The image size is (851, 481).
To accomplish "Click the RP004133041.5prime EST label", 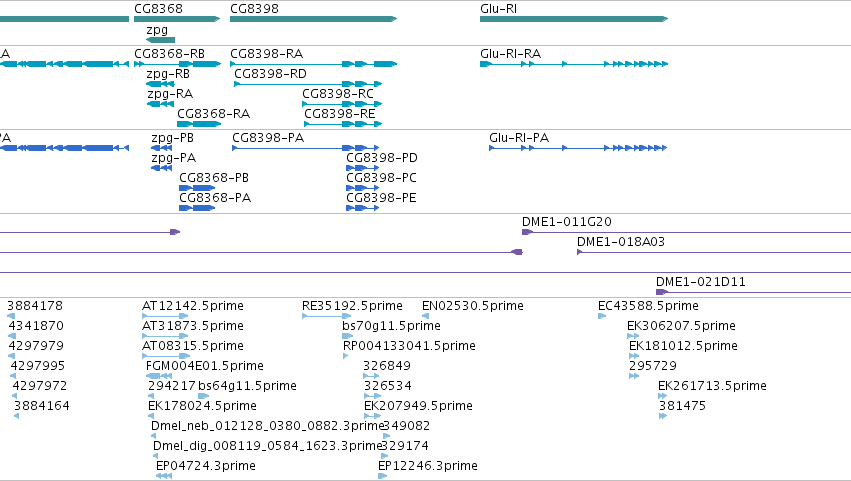I will (409, 346).
